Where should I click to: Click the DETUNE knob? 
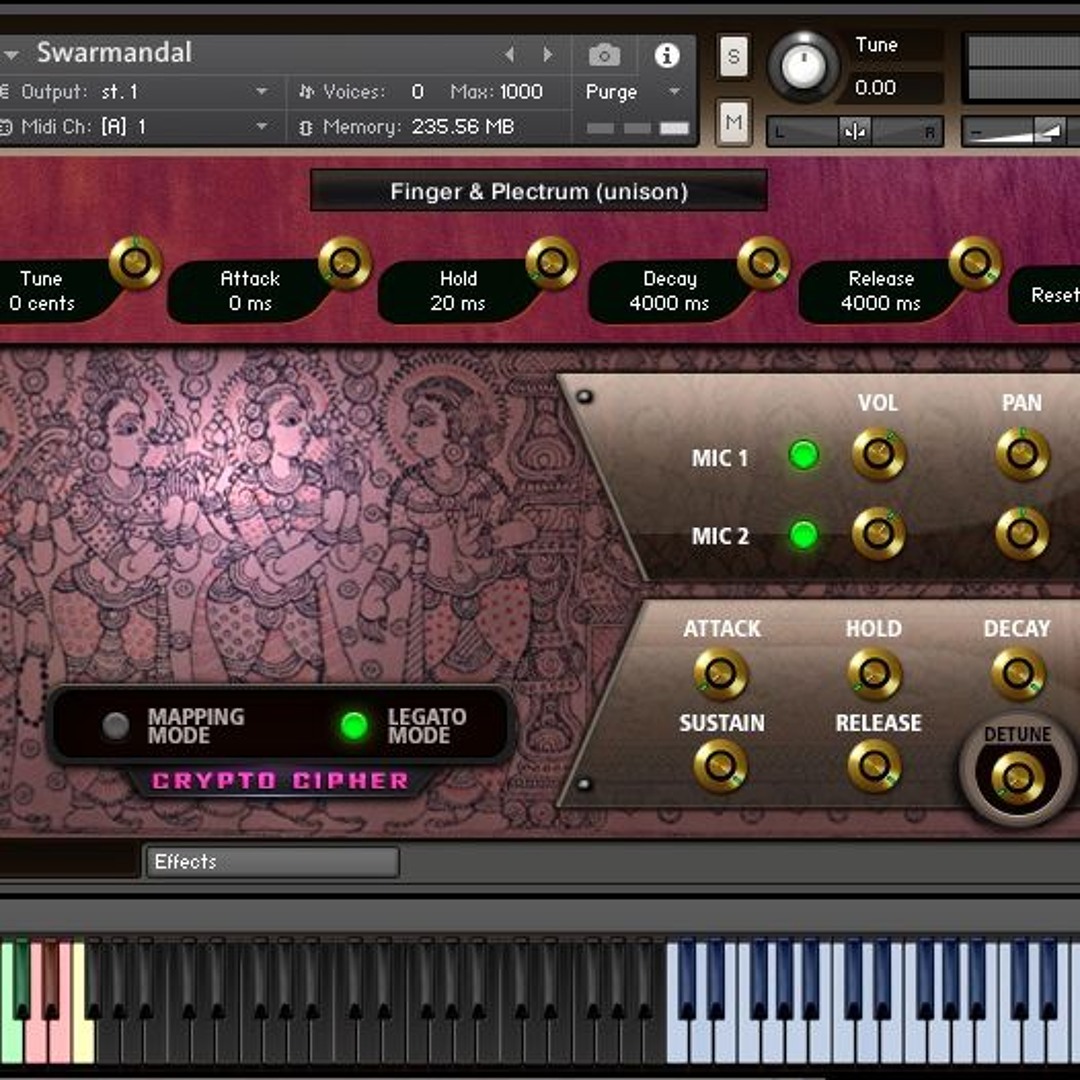(1017, 777)
